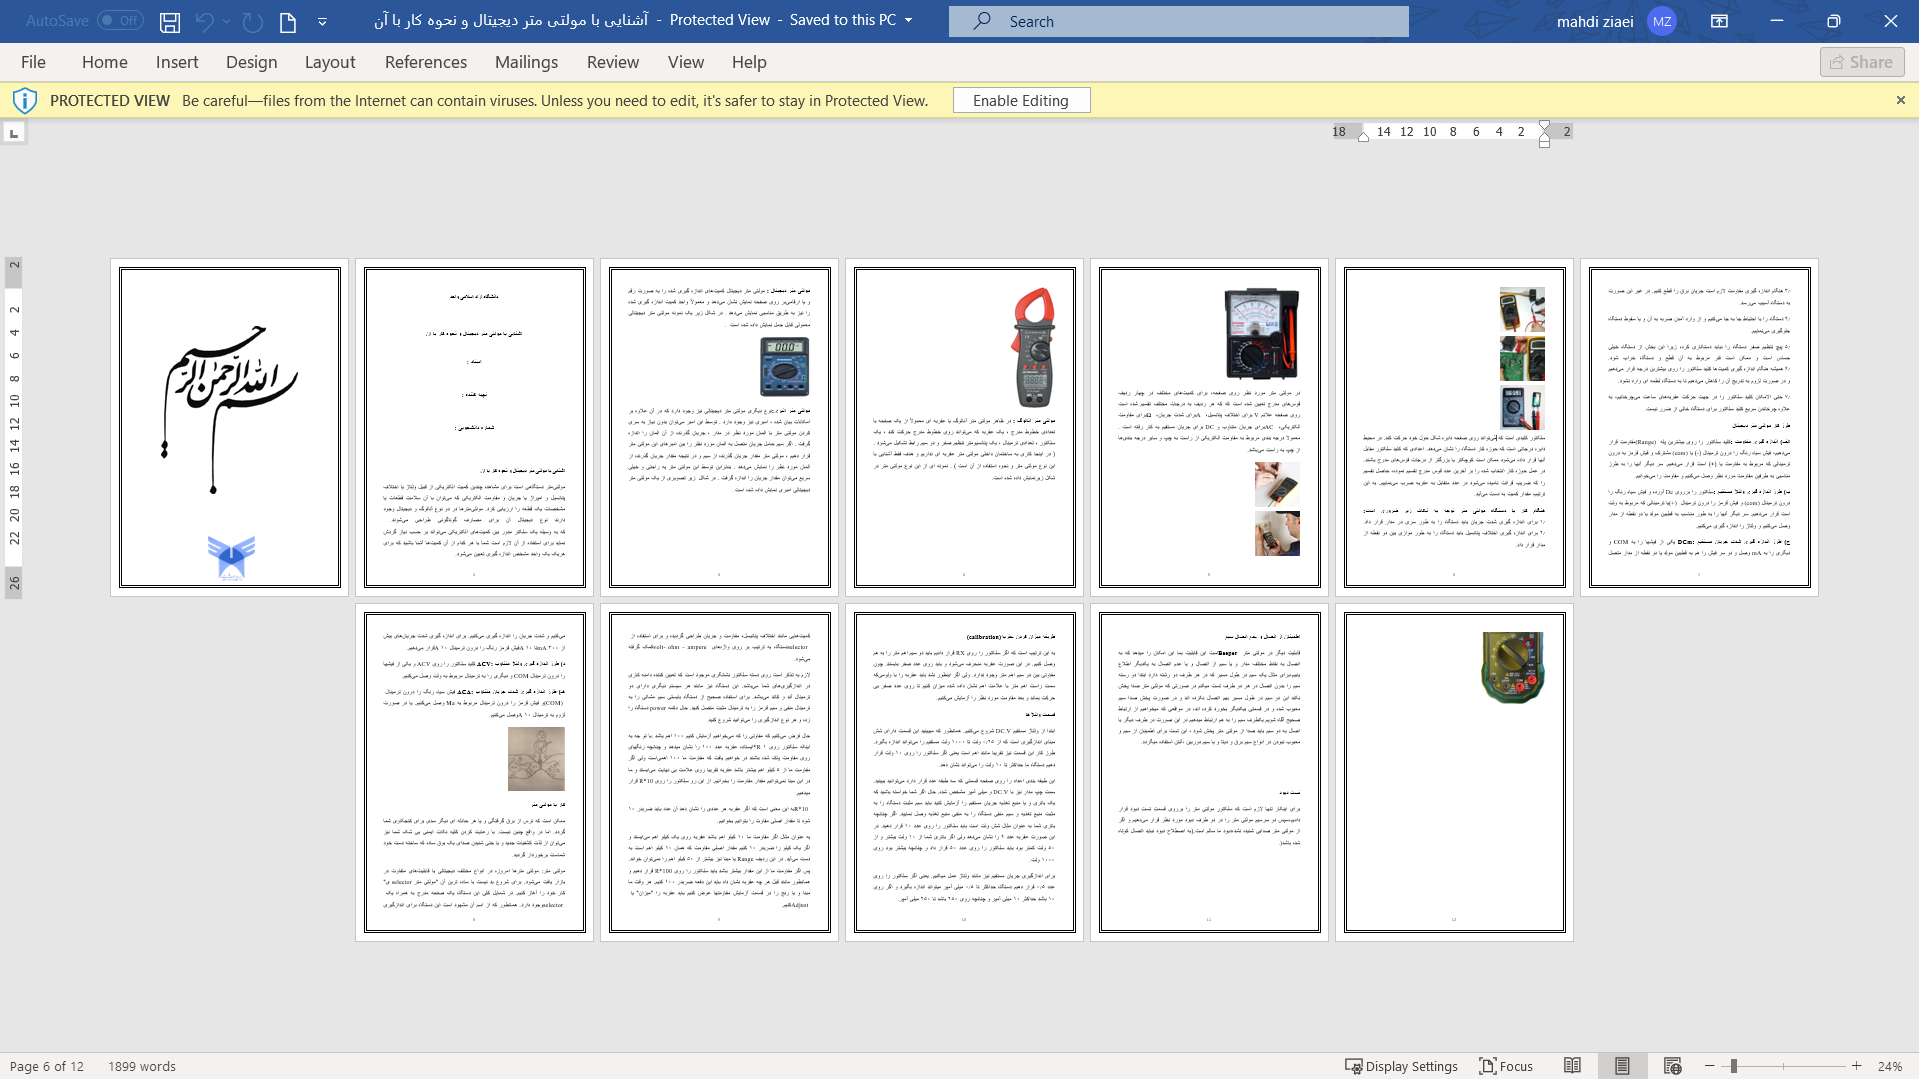Save the document with the floppy disk icon

point(170,21)
